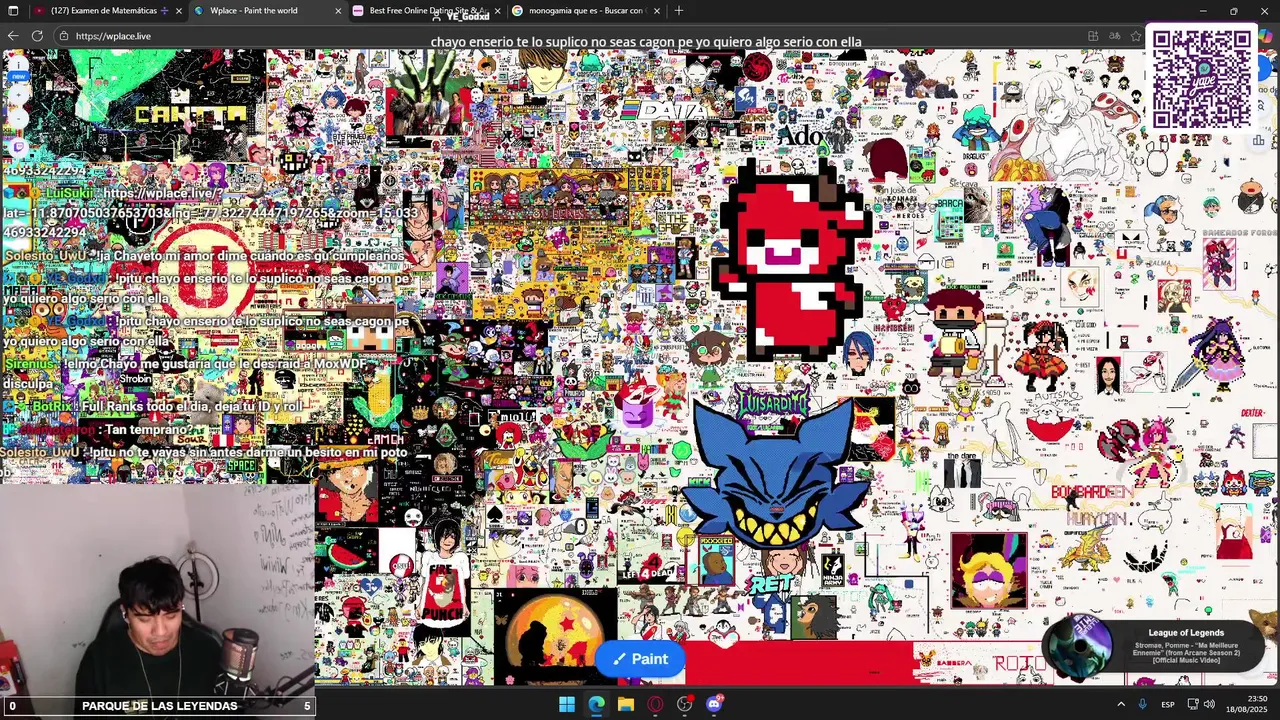Image resolution: width=1280 pixels, height=720 pixels.
Task: Expand hidden system tray icons
Action: [1120, 705]
